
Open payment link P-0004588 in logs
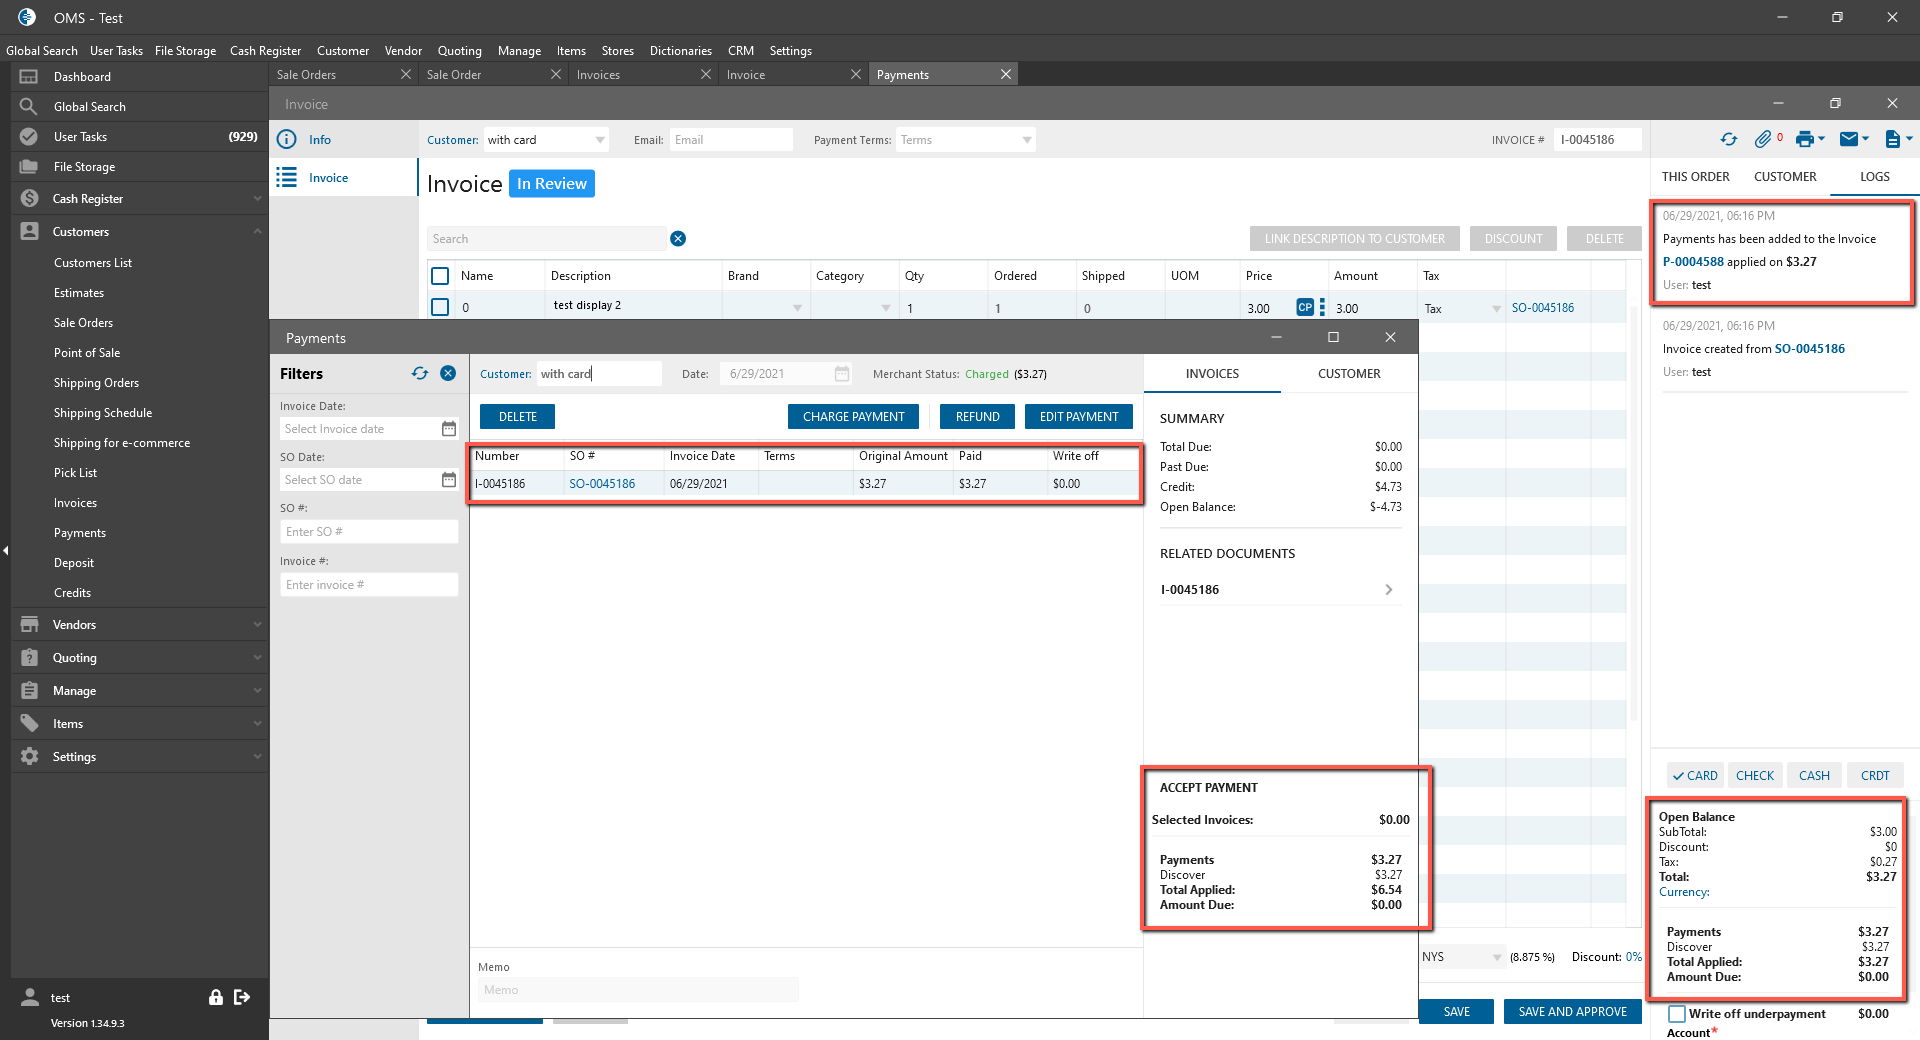[x=1693, y=262]
